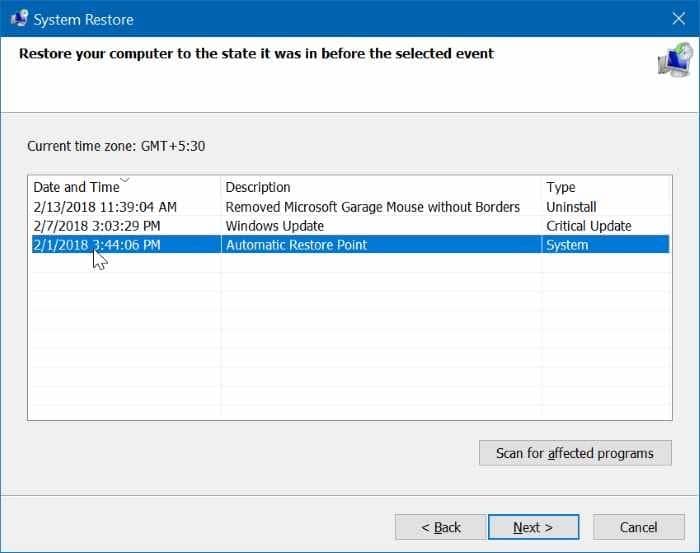Cancel the System Restore wizard
The image size is (700, 553).
(x=638, y=527)
